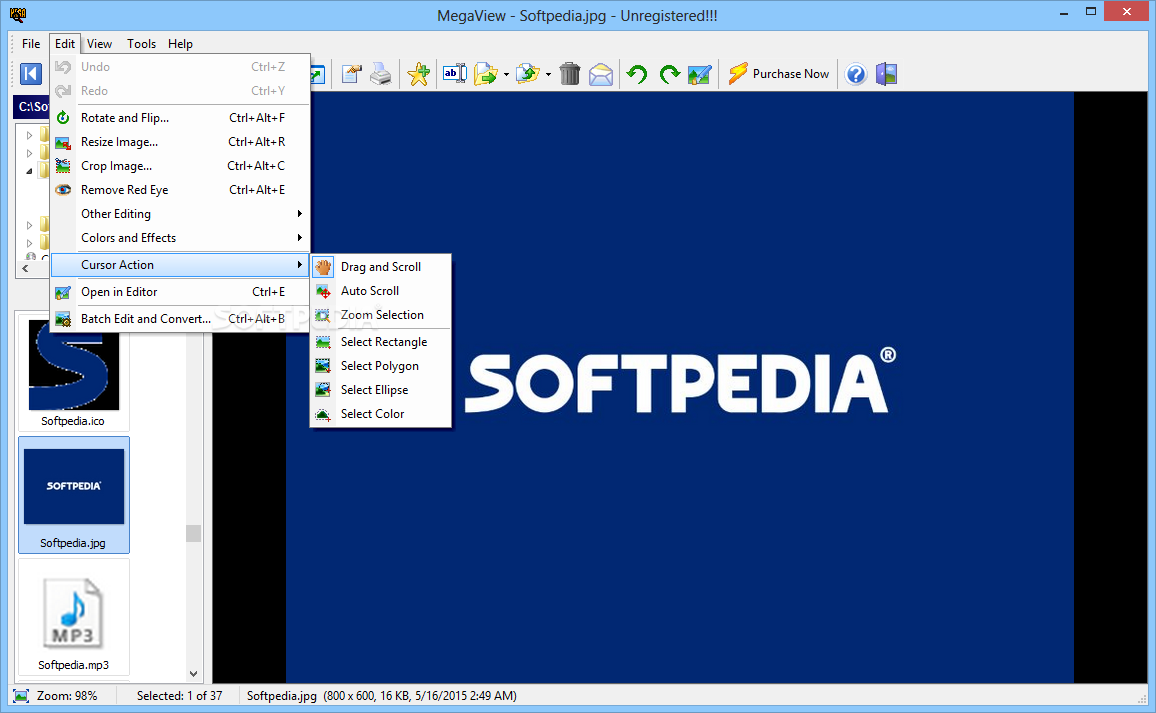Viewport: 1156px width, 713px height.
Task: Click the Softpedia.jpg file info status text
Action: tap(382, 695)
